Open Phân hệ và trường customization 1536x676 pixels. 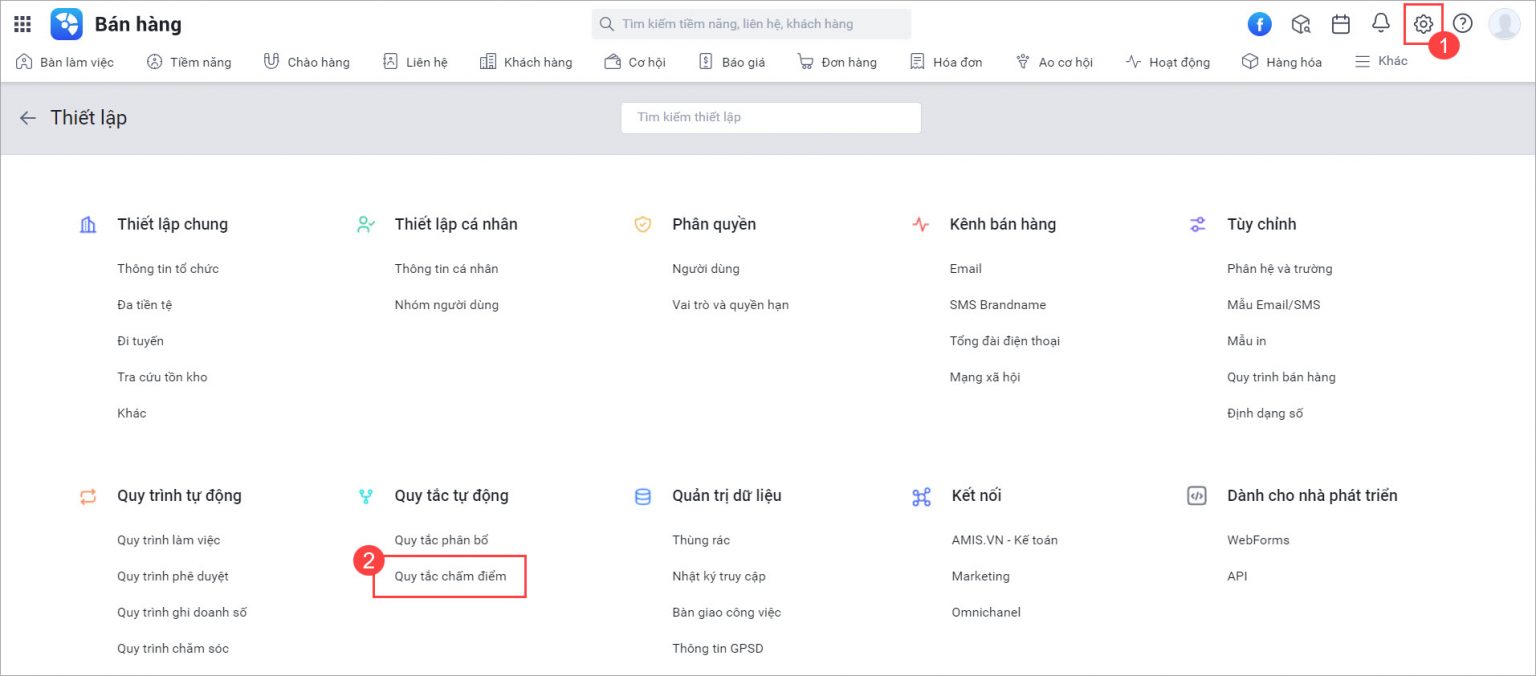click(x=1280, y=269)
